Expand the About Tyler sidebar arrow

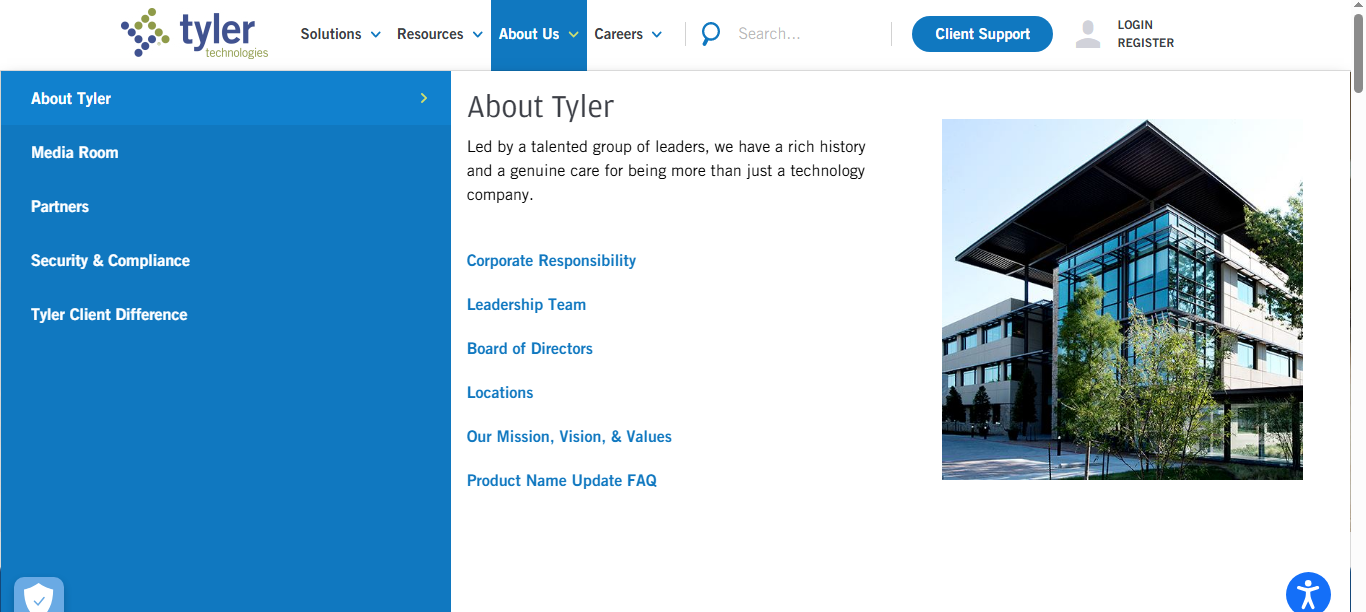pyautogui.click(x=422, y=98)
